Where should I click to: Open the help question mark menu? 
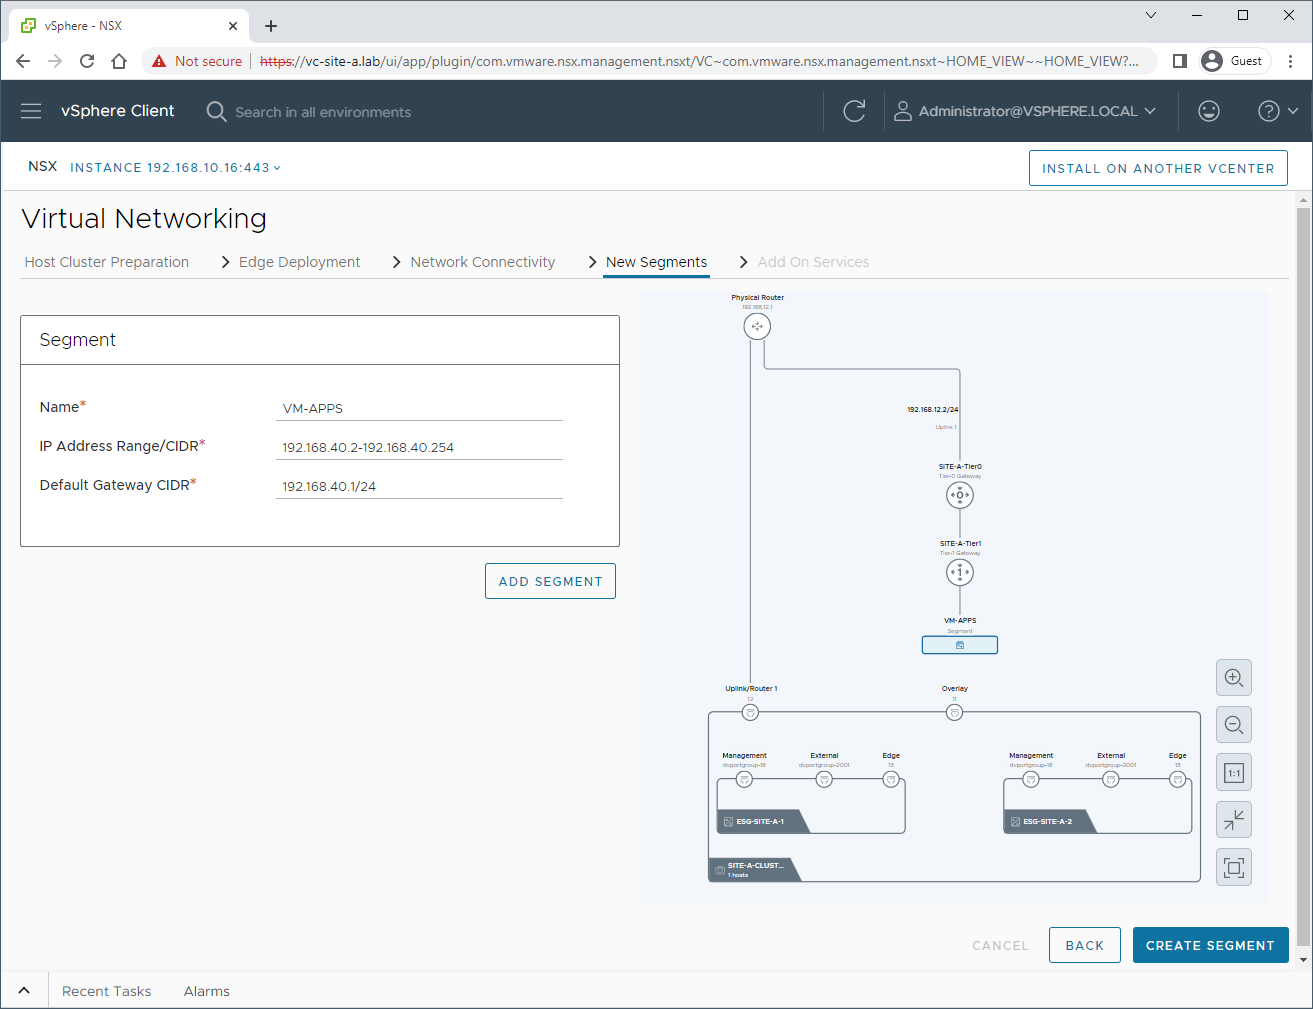[x=1278, y=111]
